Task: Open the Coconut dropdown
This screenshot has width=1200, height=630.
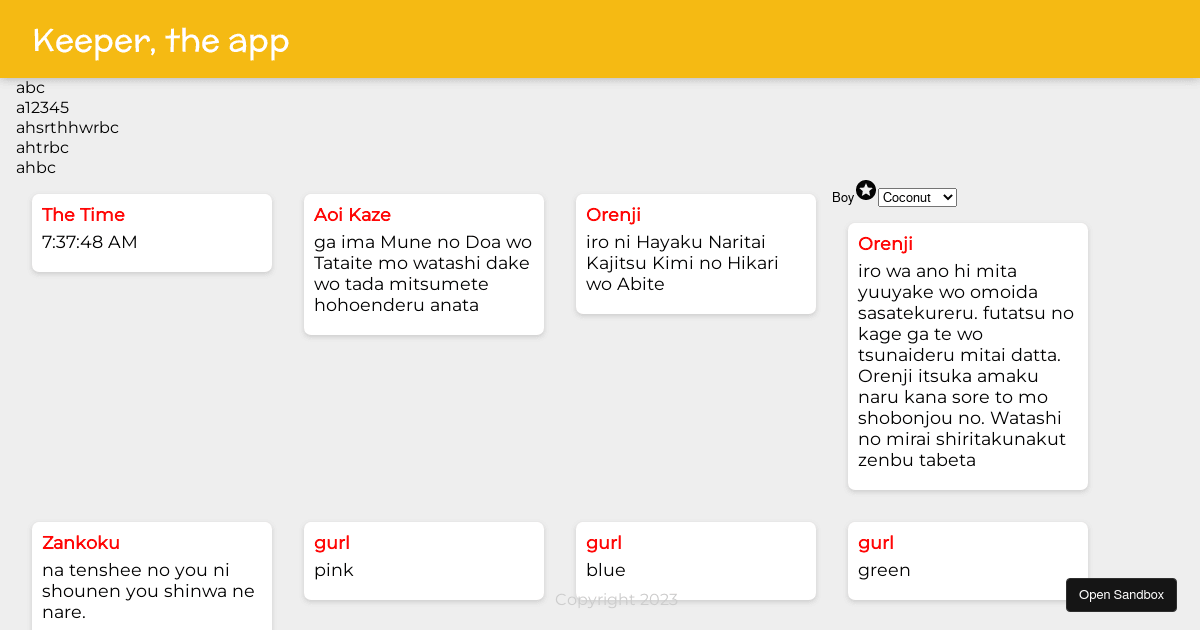Action: 917,197
